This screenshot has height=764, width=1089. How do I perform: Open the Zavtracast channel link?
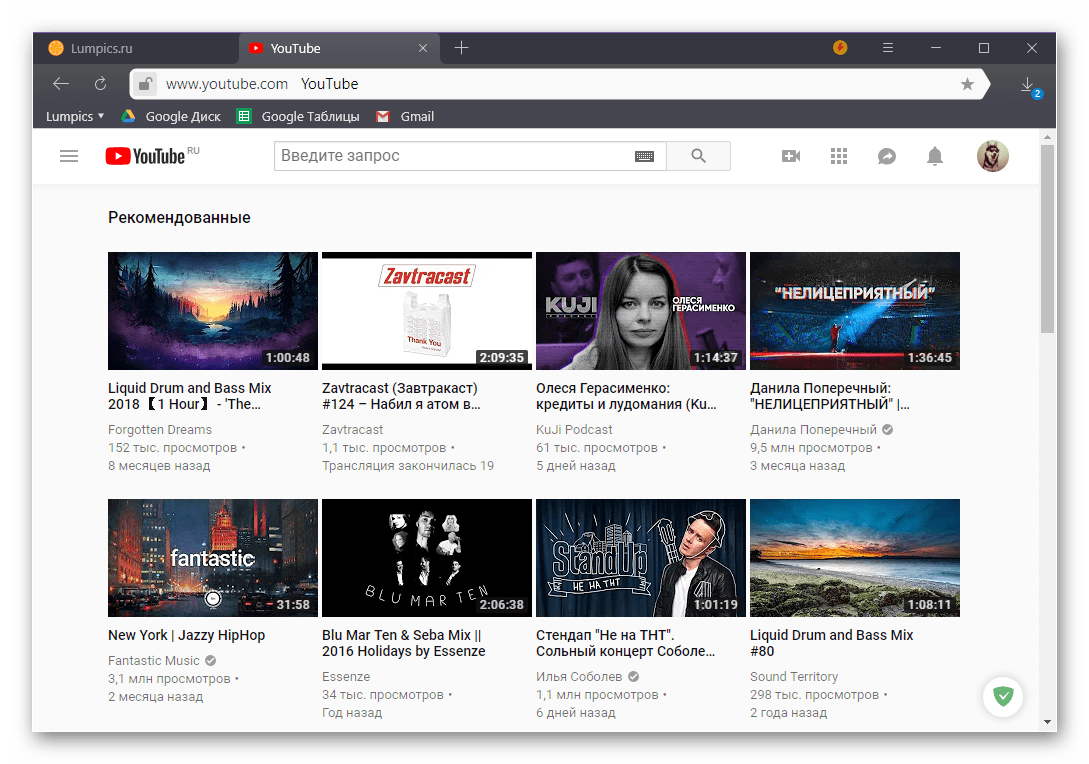(x=352, y=429)
